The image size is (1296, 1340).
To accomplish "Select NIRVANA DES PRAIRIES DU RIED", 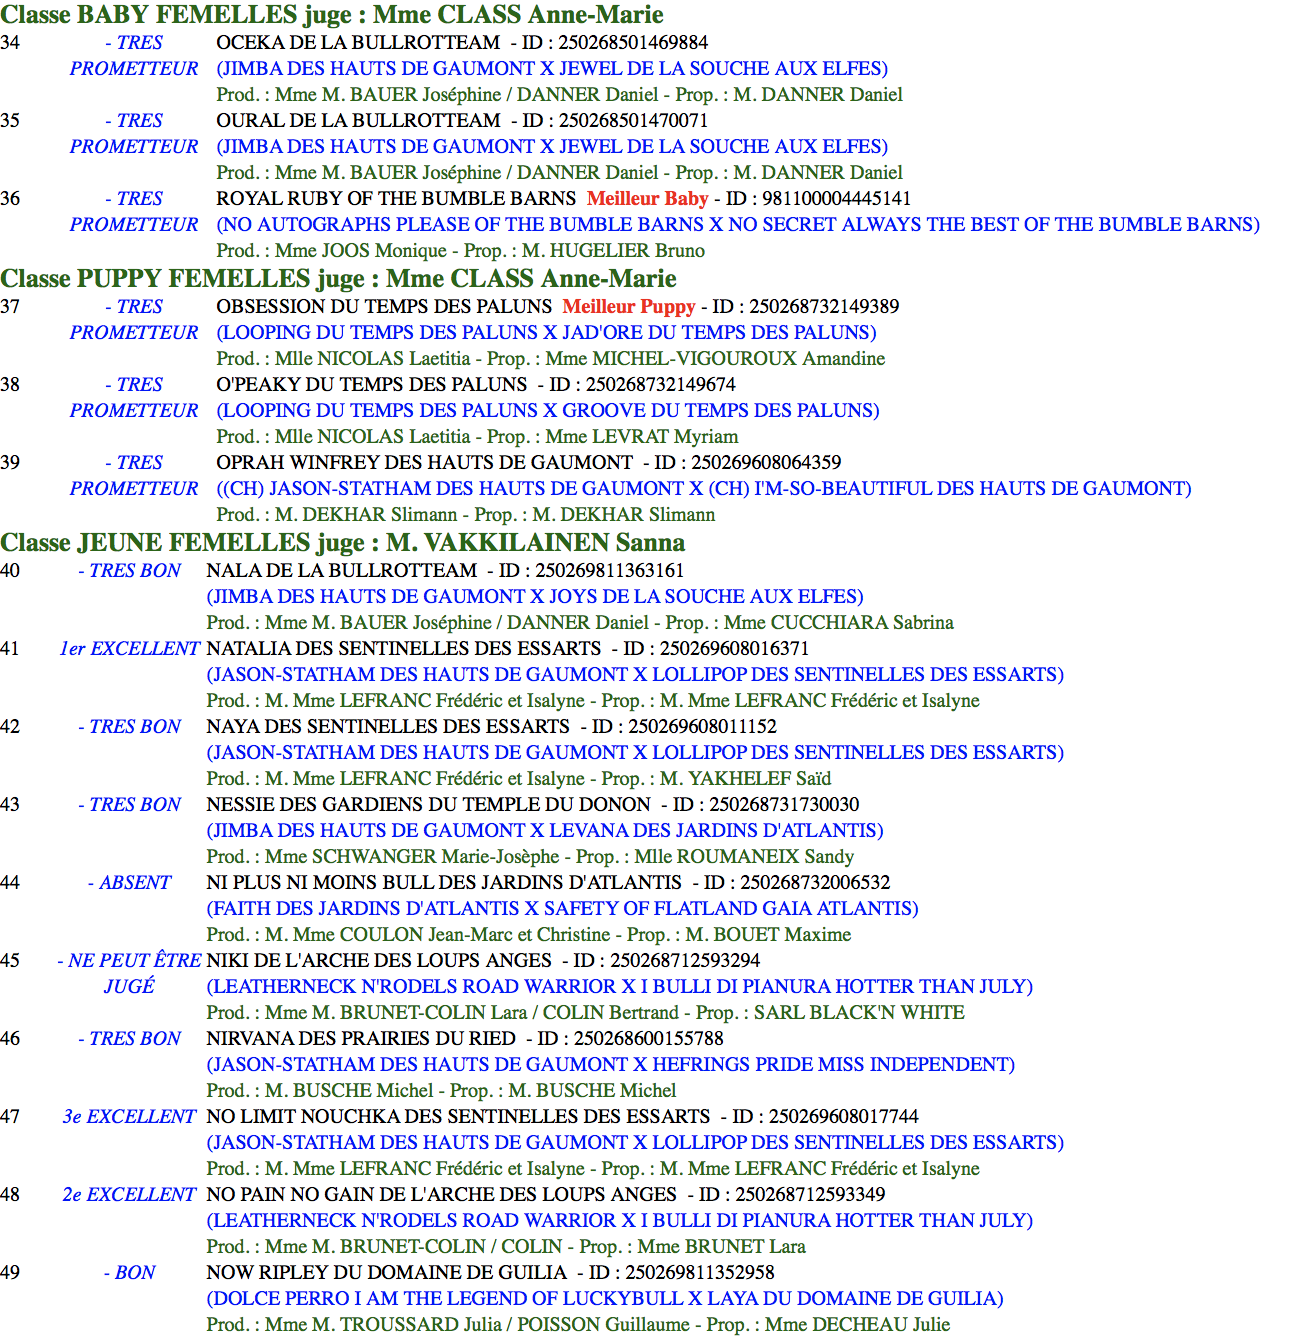I will click(x=361, y=1038).
